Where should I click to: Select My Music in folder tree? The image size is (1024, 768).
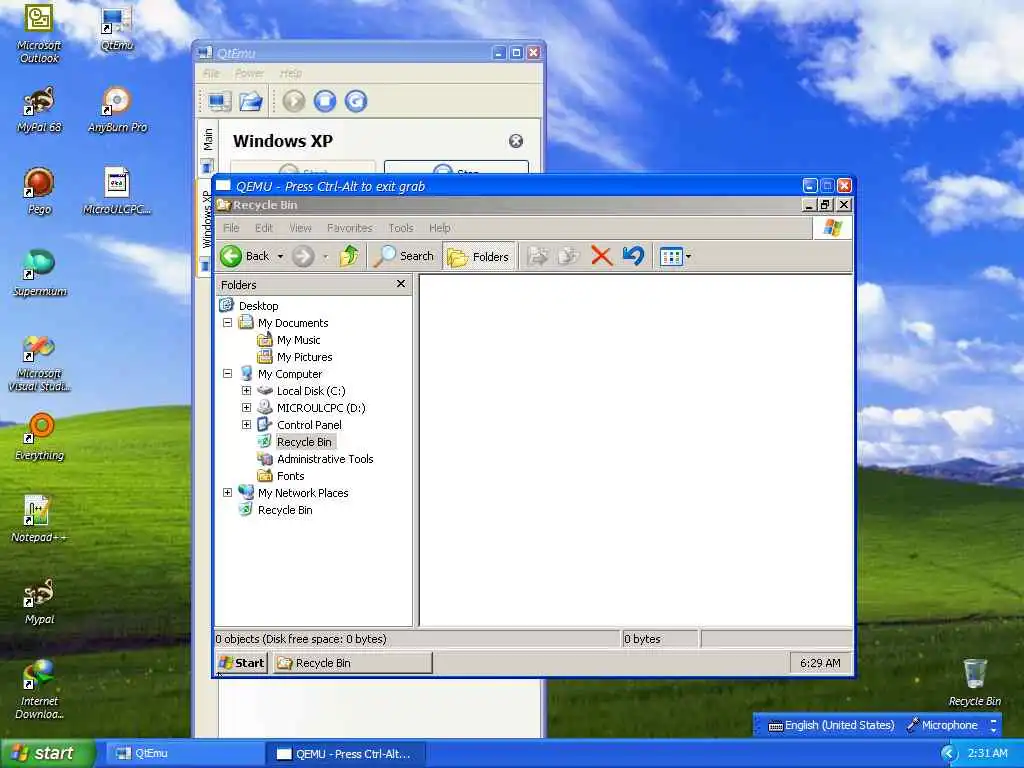pos(298,340)
